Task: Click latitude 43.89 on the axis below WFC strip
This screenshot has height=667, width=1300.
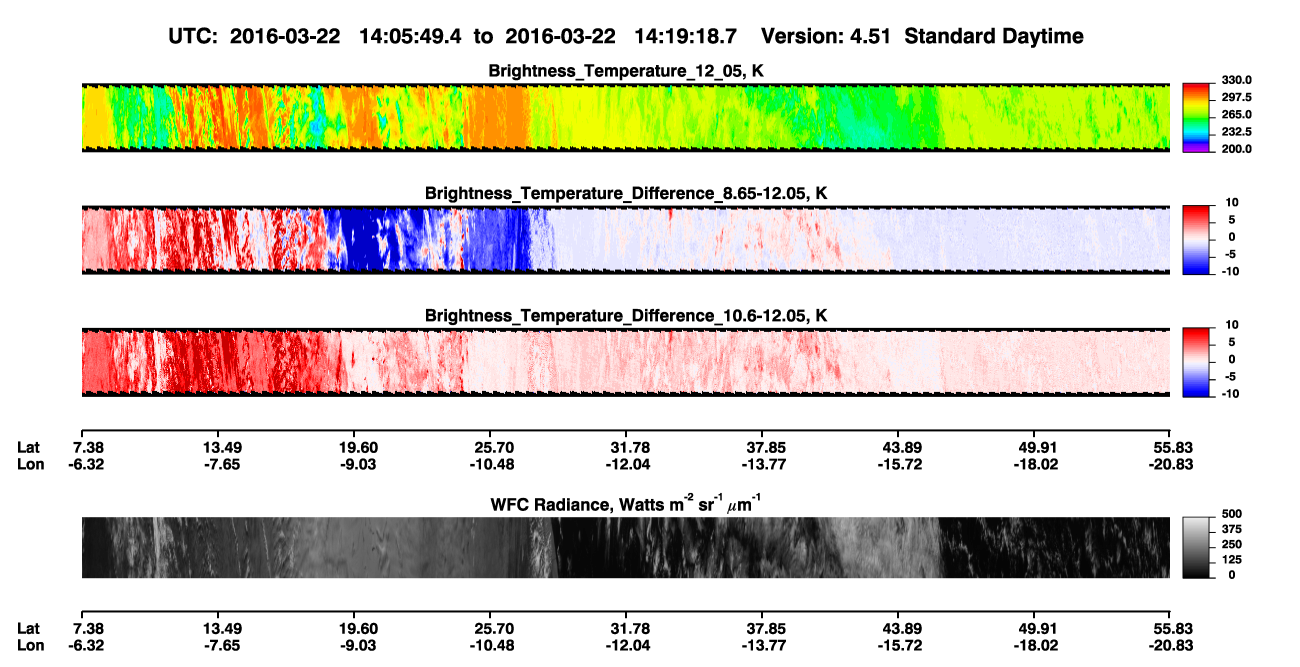Action: tap(897, 629)
